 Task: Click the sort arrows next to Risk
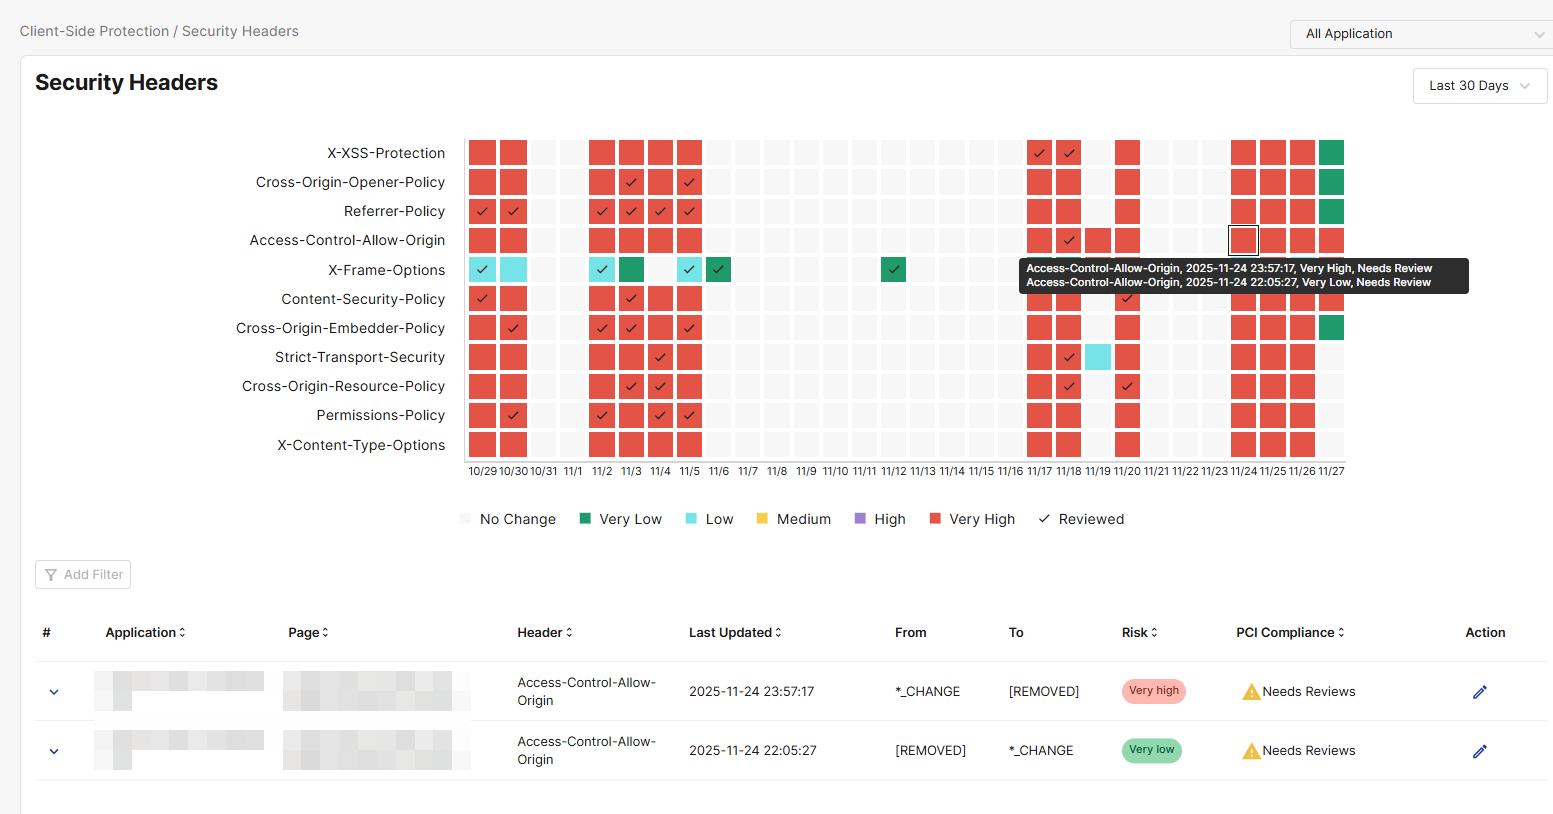pos(1154,633)
